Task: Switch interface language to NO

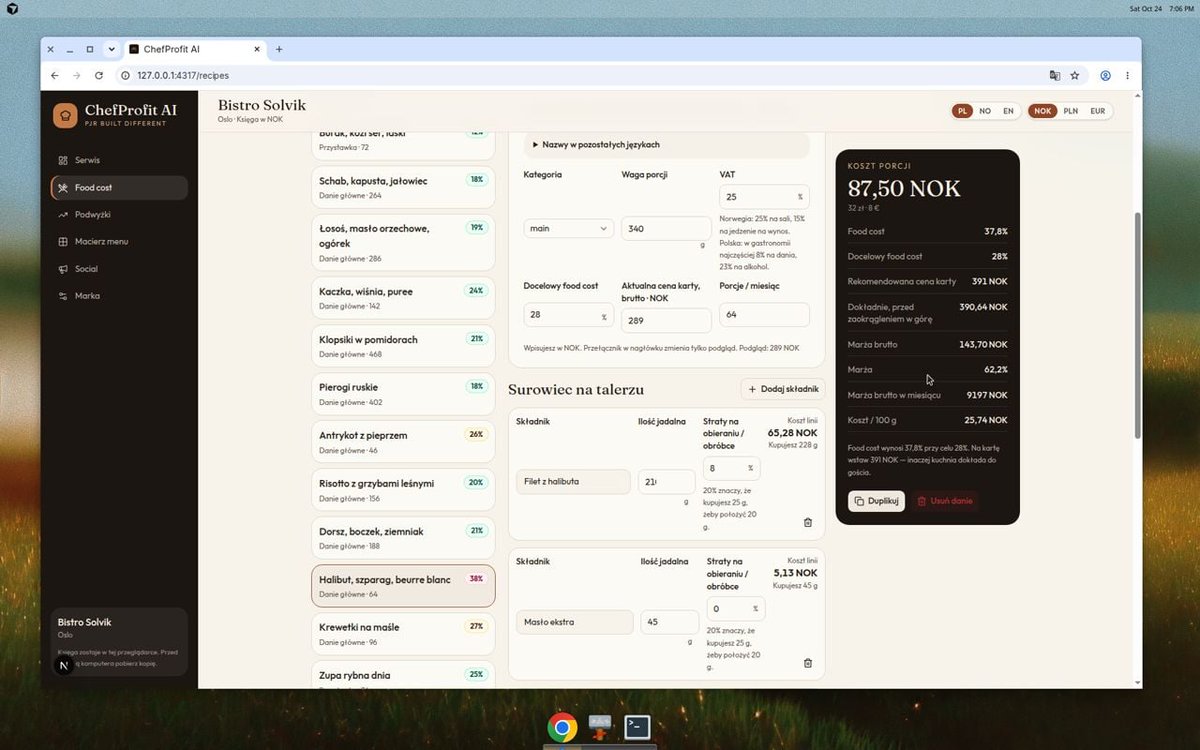Action: [x=985, y=111]
